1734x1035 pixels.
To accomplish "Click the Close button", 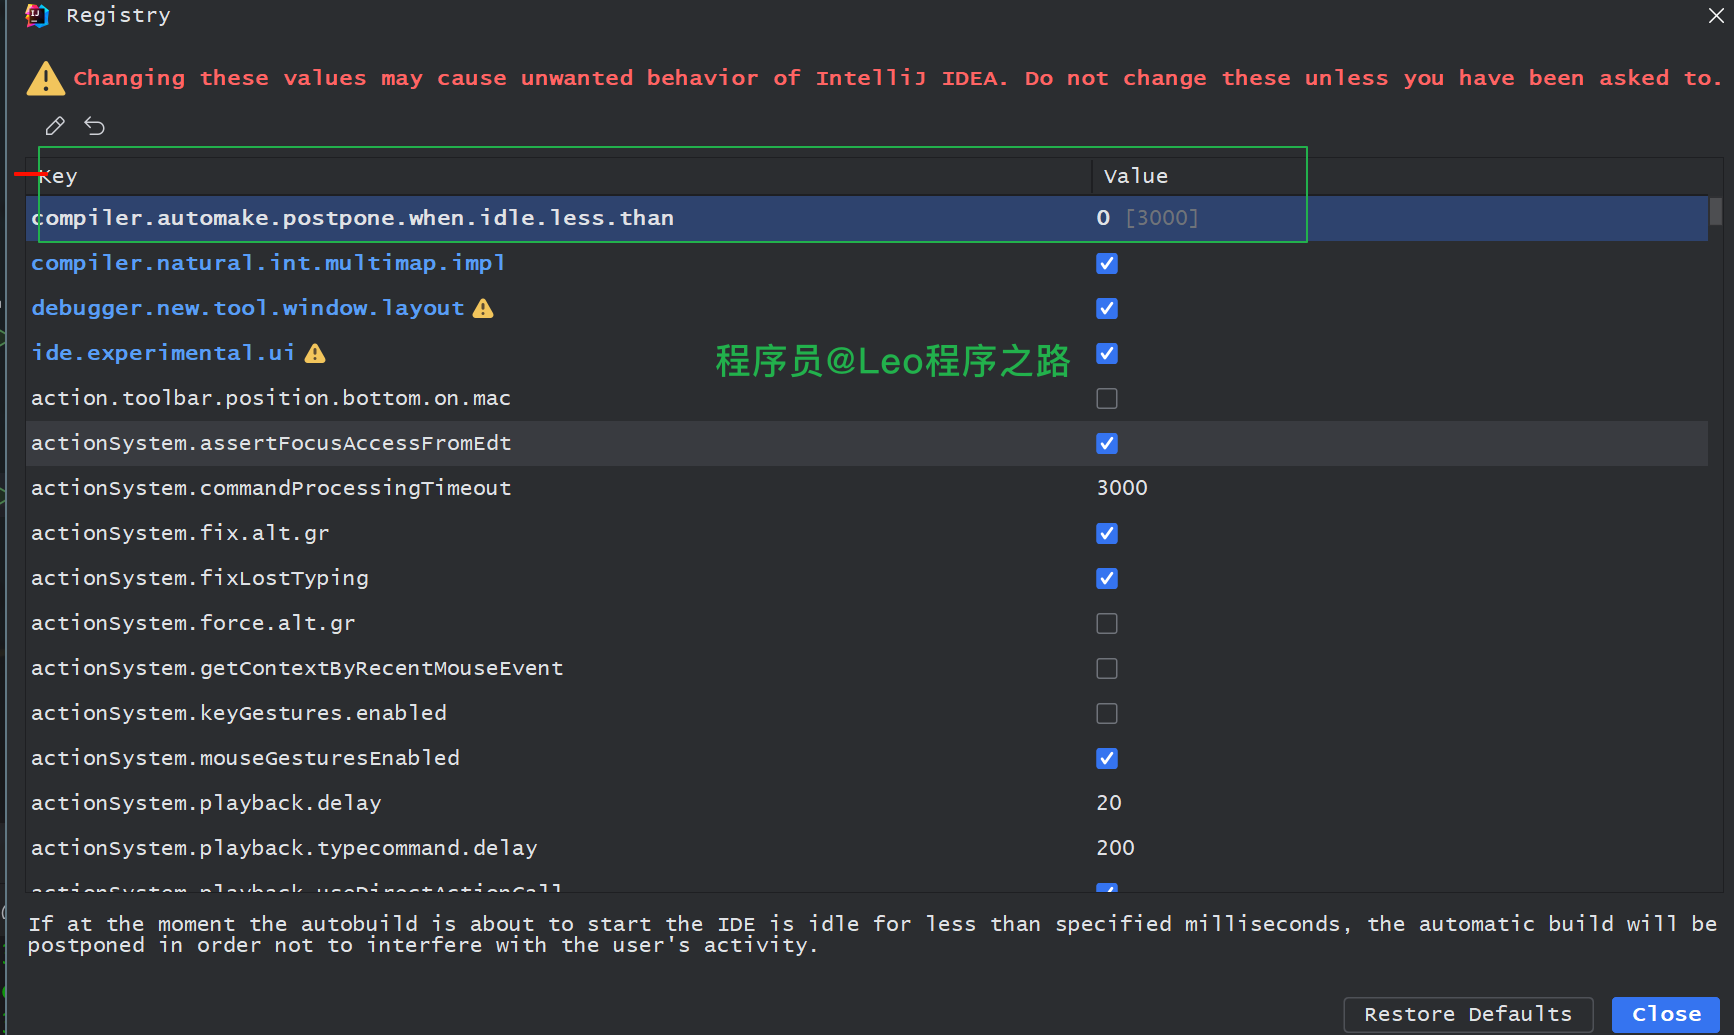I will tap(1664, 1014).
